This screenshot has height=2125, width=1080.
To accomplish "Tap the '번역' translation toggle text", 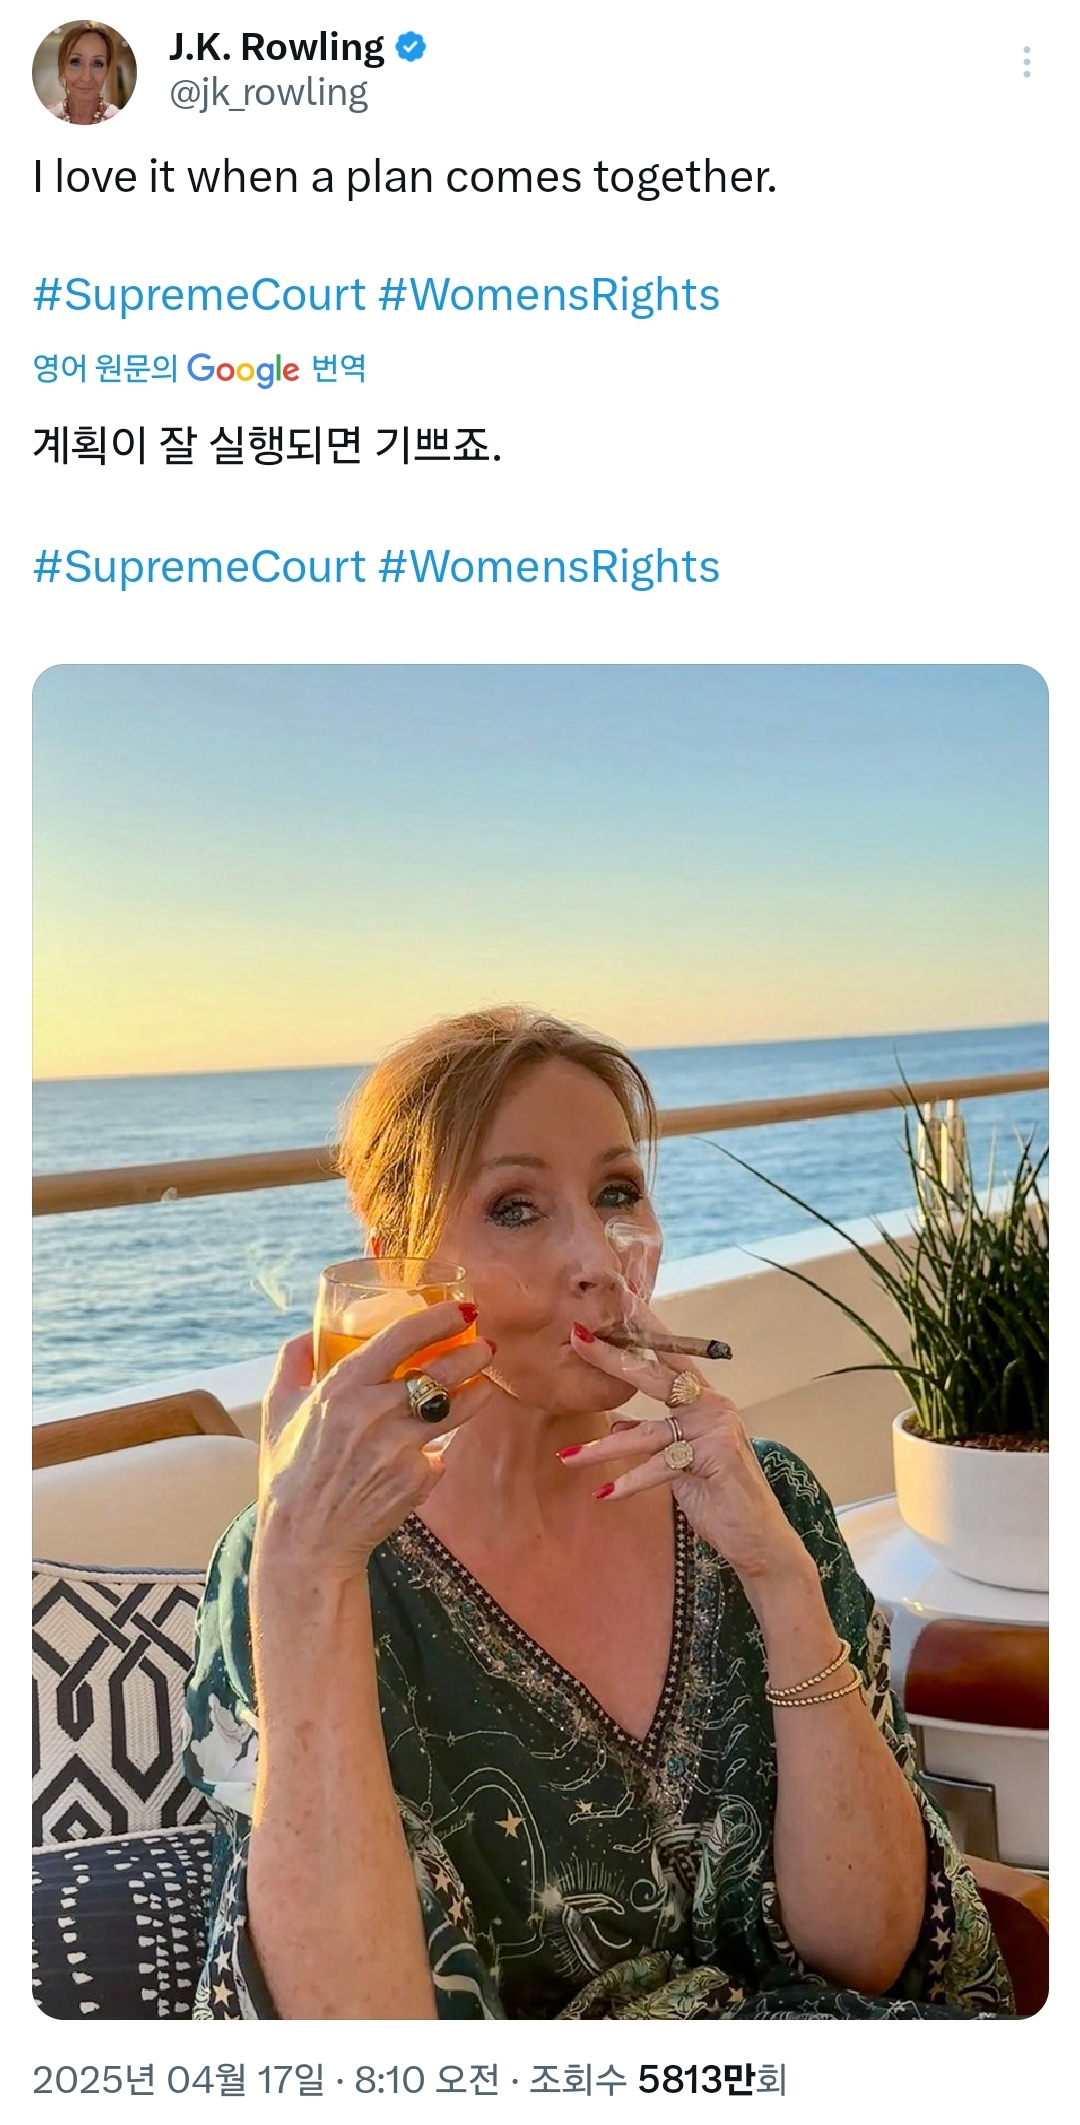I will [339, 369].
